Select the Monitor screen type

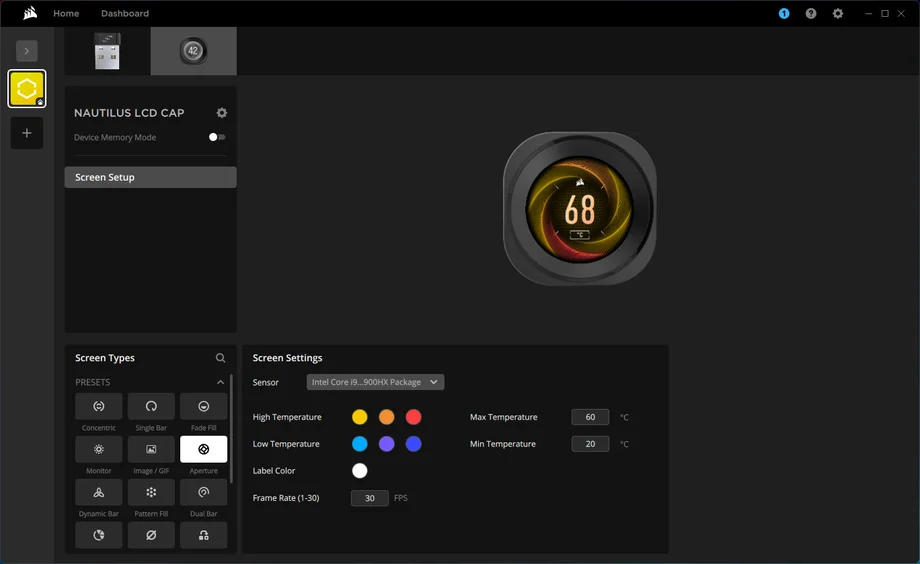(x=99, y=449)
